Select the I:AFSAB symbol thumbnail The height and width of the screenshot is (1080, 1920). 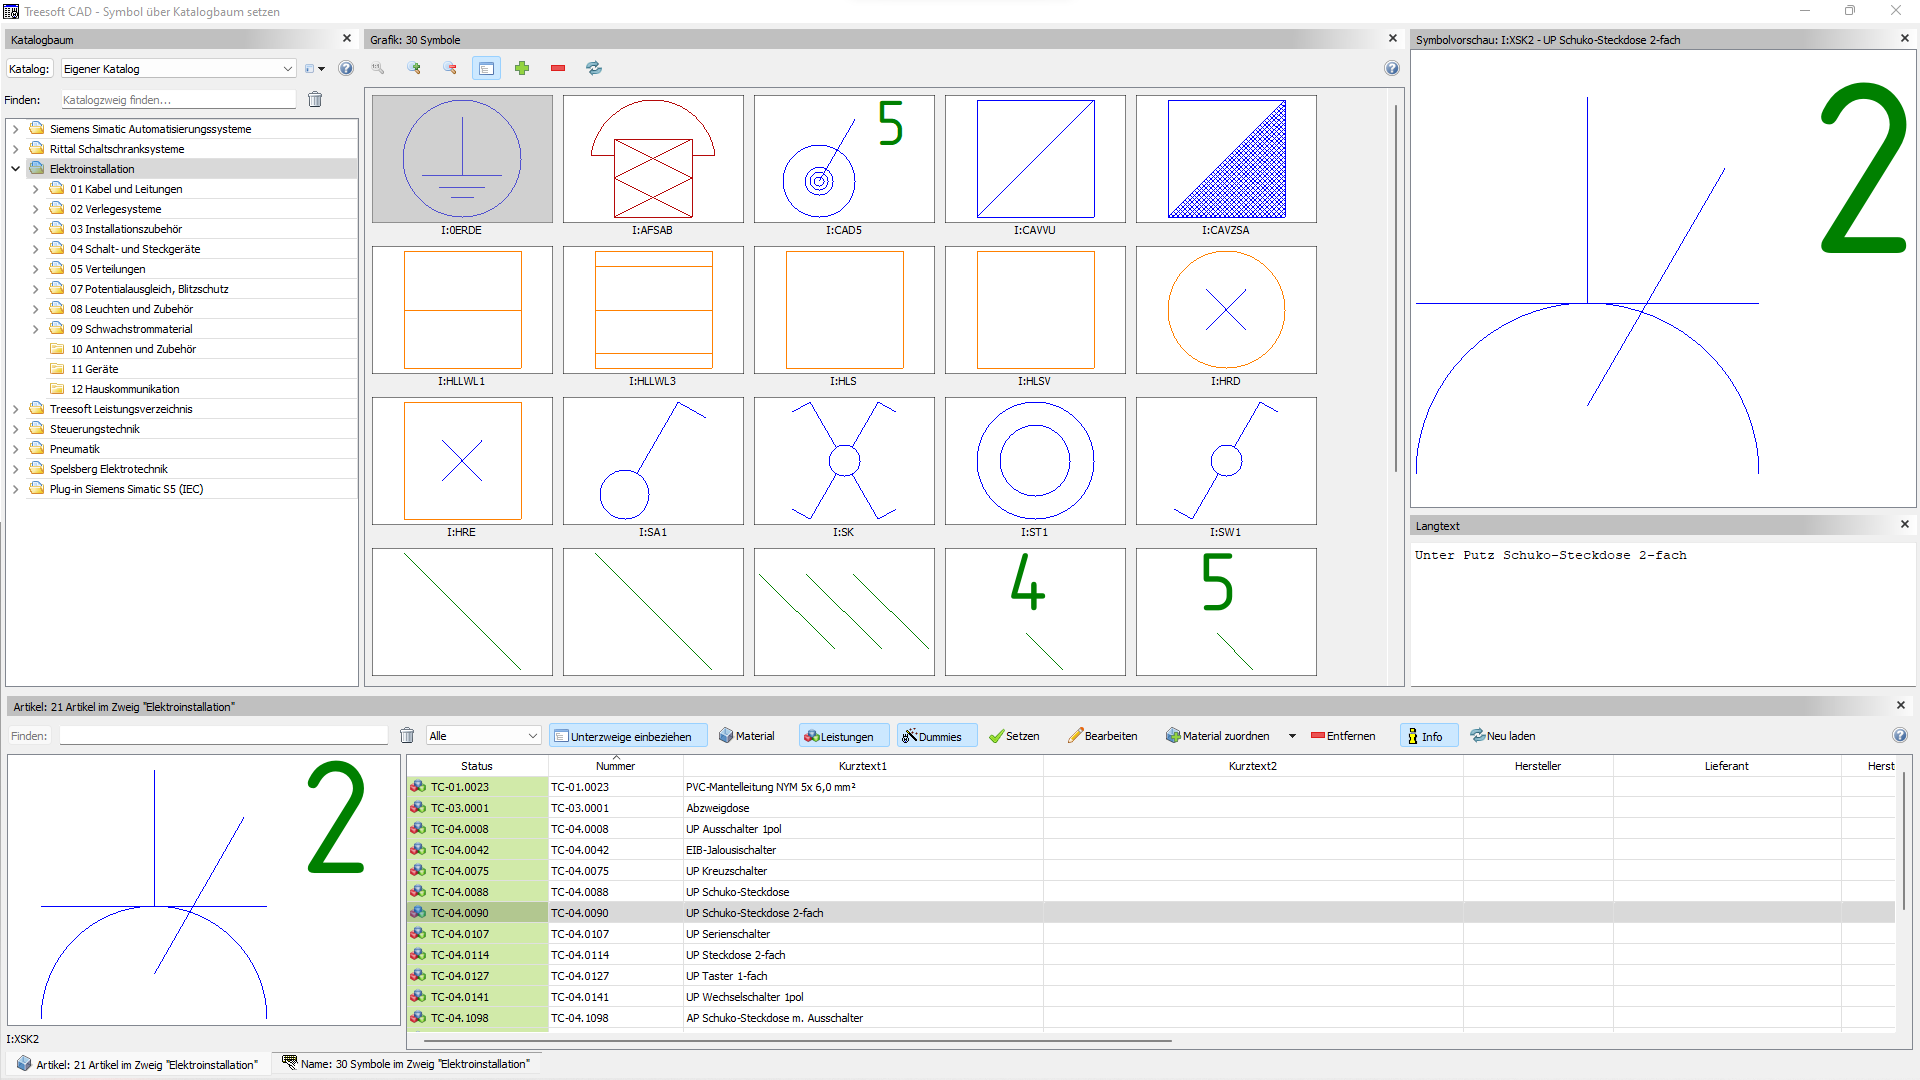(x=653, y=160)
